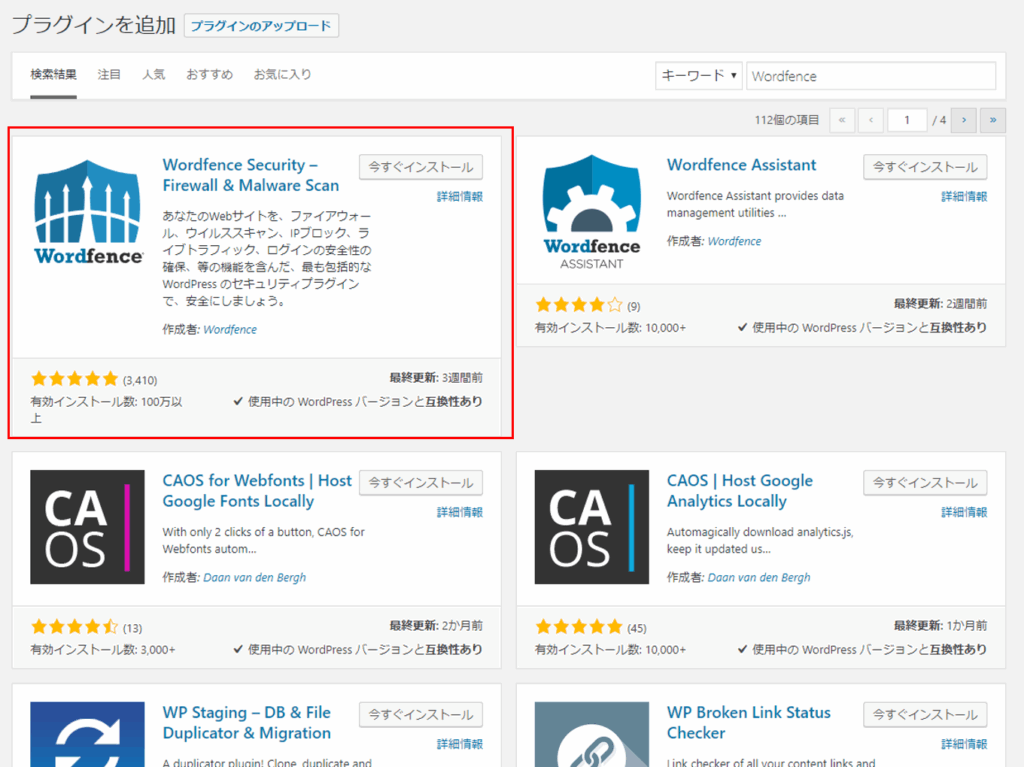The width and height of the screenshot is (1024, 767).
Task: Install CAOS for Webfonts plugin
Action: click(x=421, y=483)
